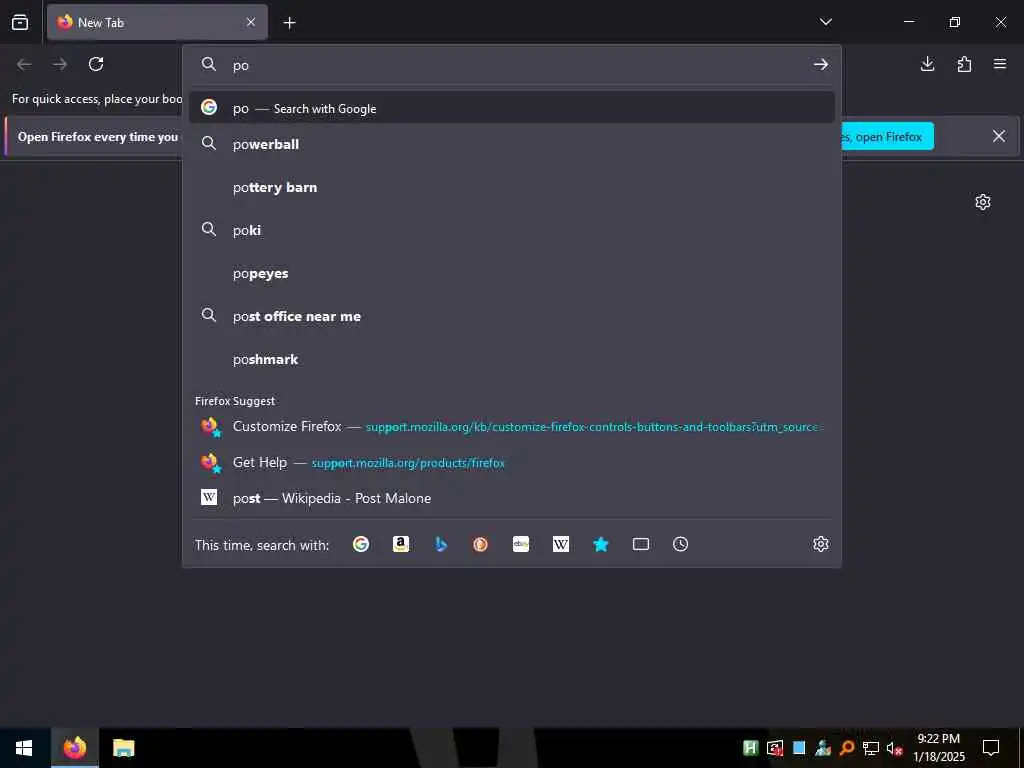
Task: Click the muted volume tray icon
Action: click(x=894, y=748)
